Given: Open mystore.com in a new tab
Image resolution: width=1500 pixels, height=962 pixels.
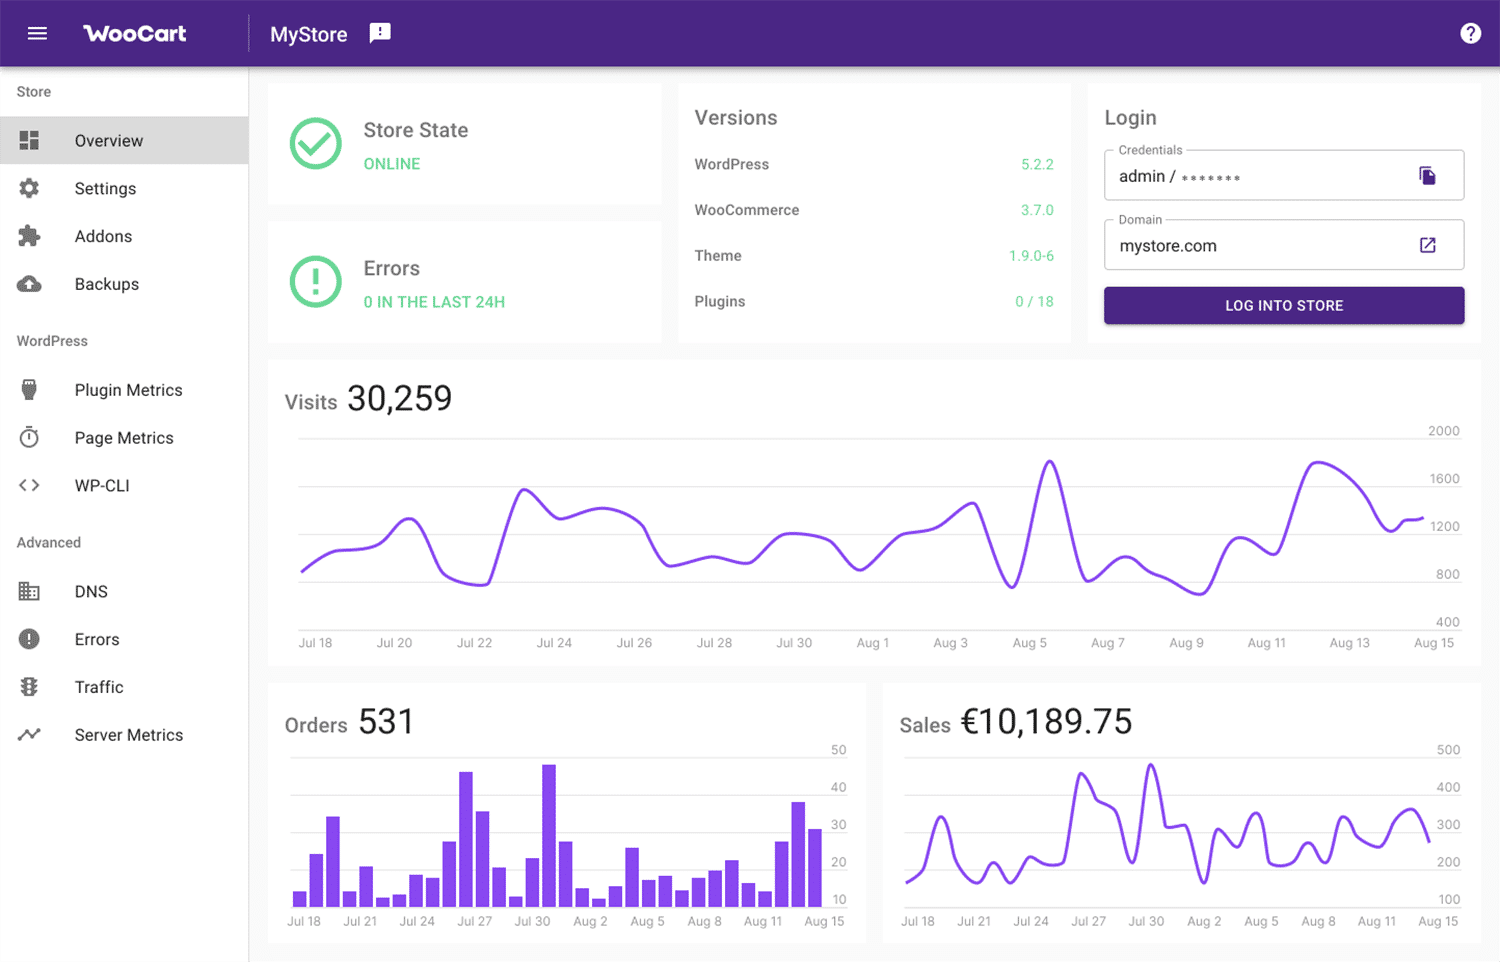Looking at the screenshot, I should click(x=1428, y=244).
